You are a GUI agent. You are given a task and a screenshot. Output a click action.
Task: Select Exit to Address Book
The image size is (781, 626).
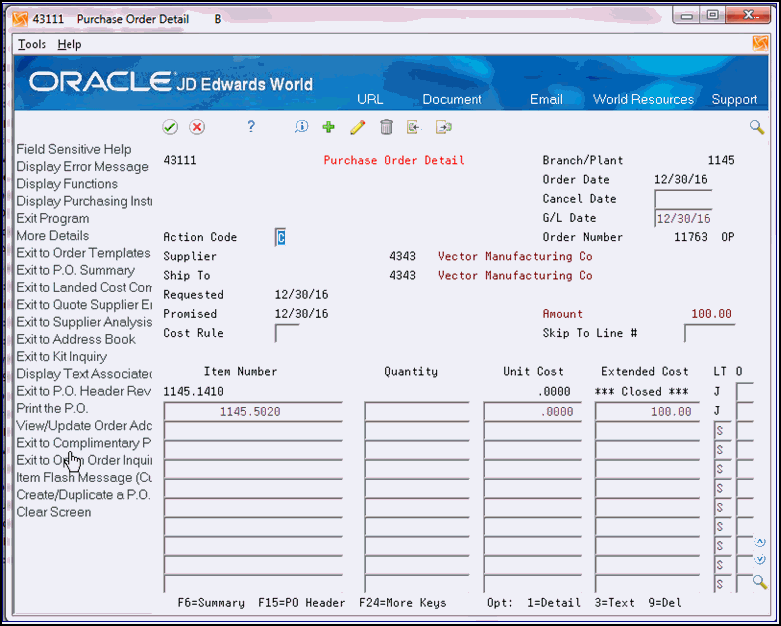click(x=76, y=339)
